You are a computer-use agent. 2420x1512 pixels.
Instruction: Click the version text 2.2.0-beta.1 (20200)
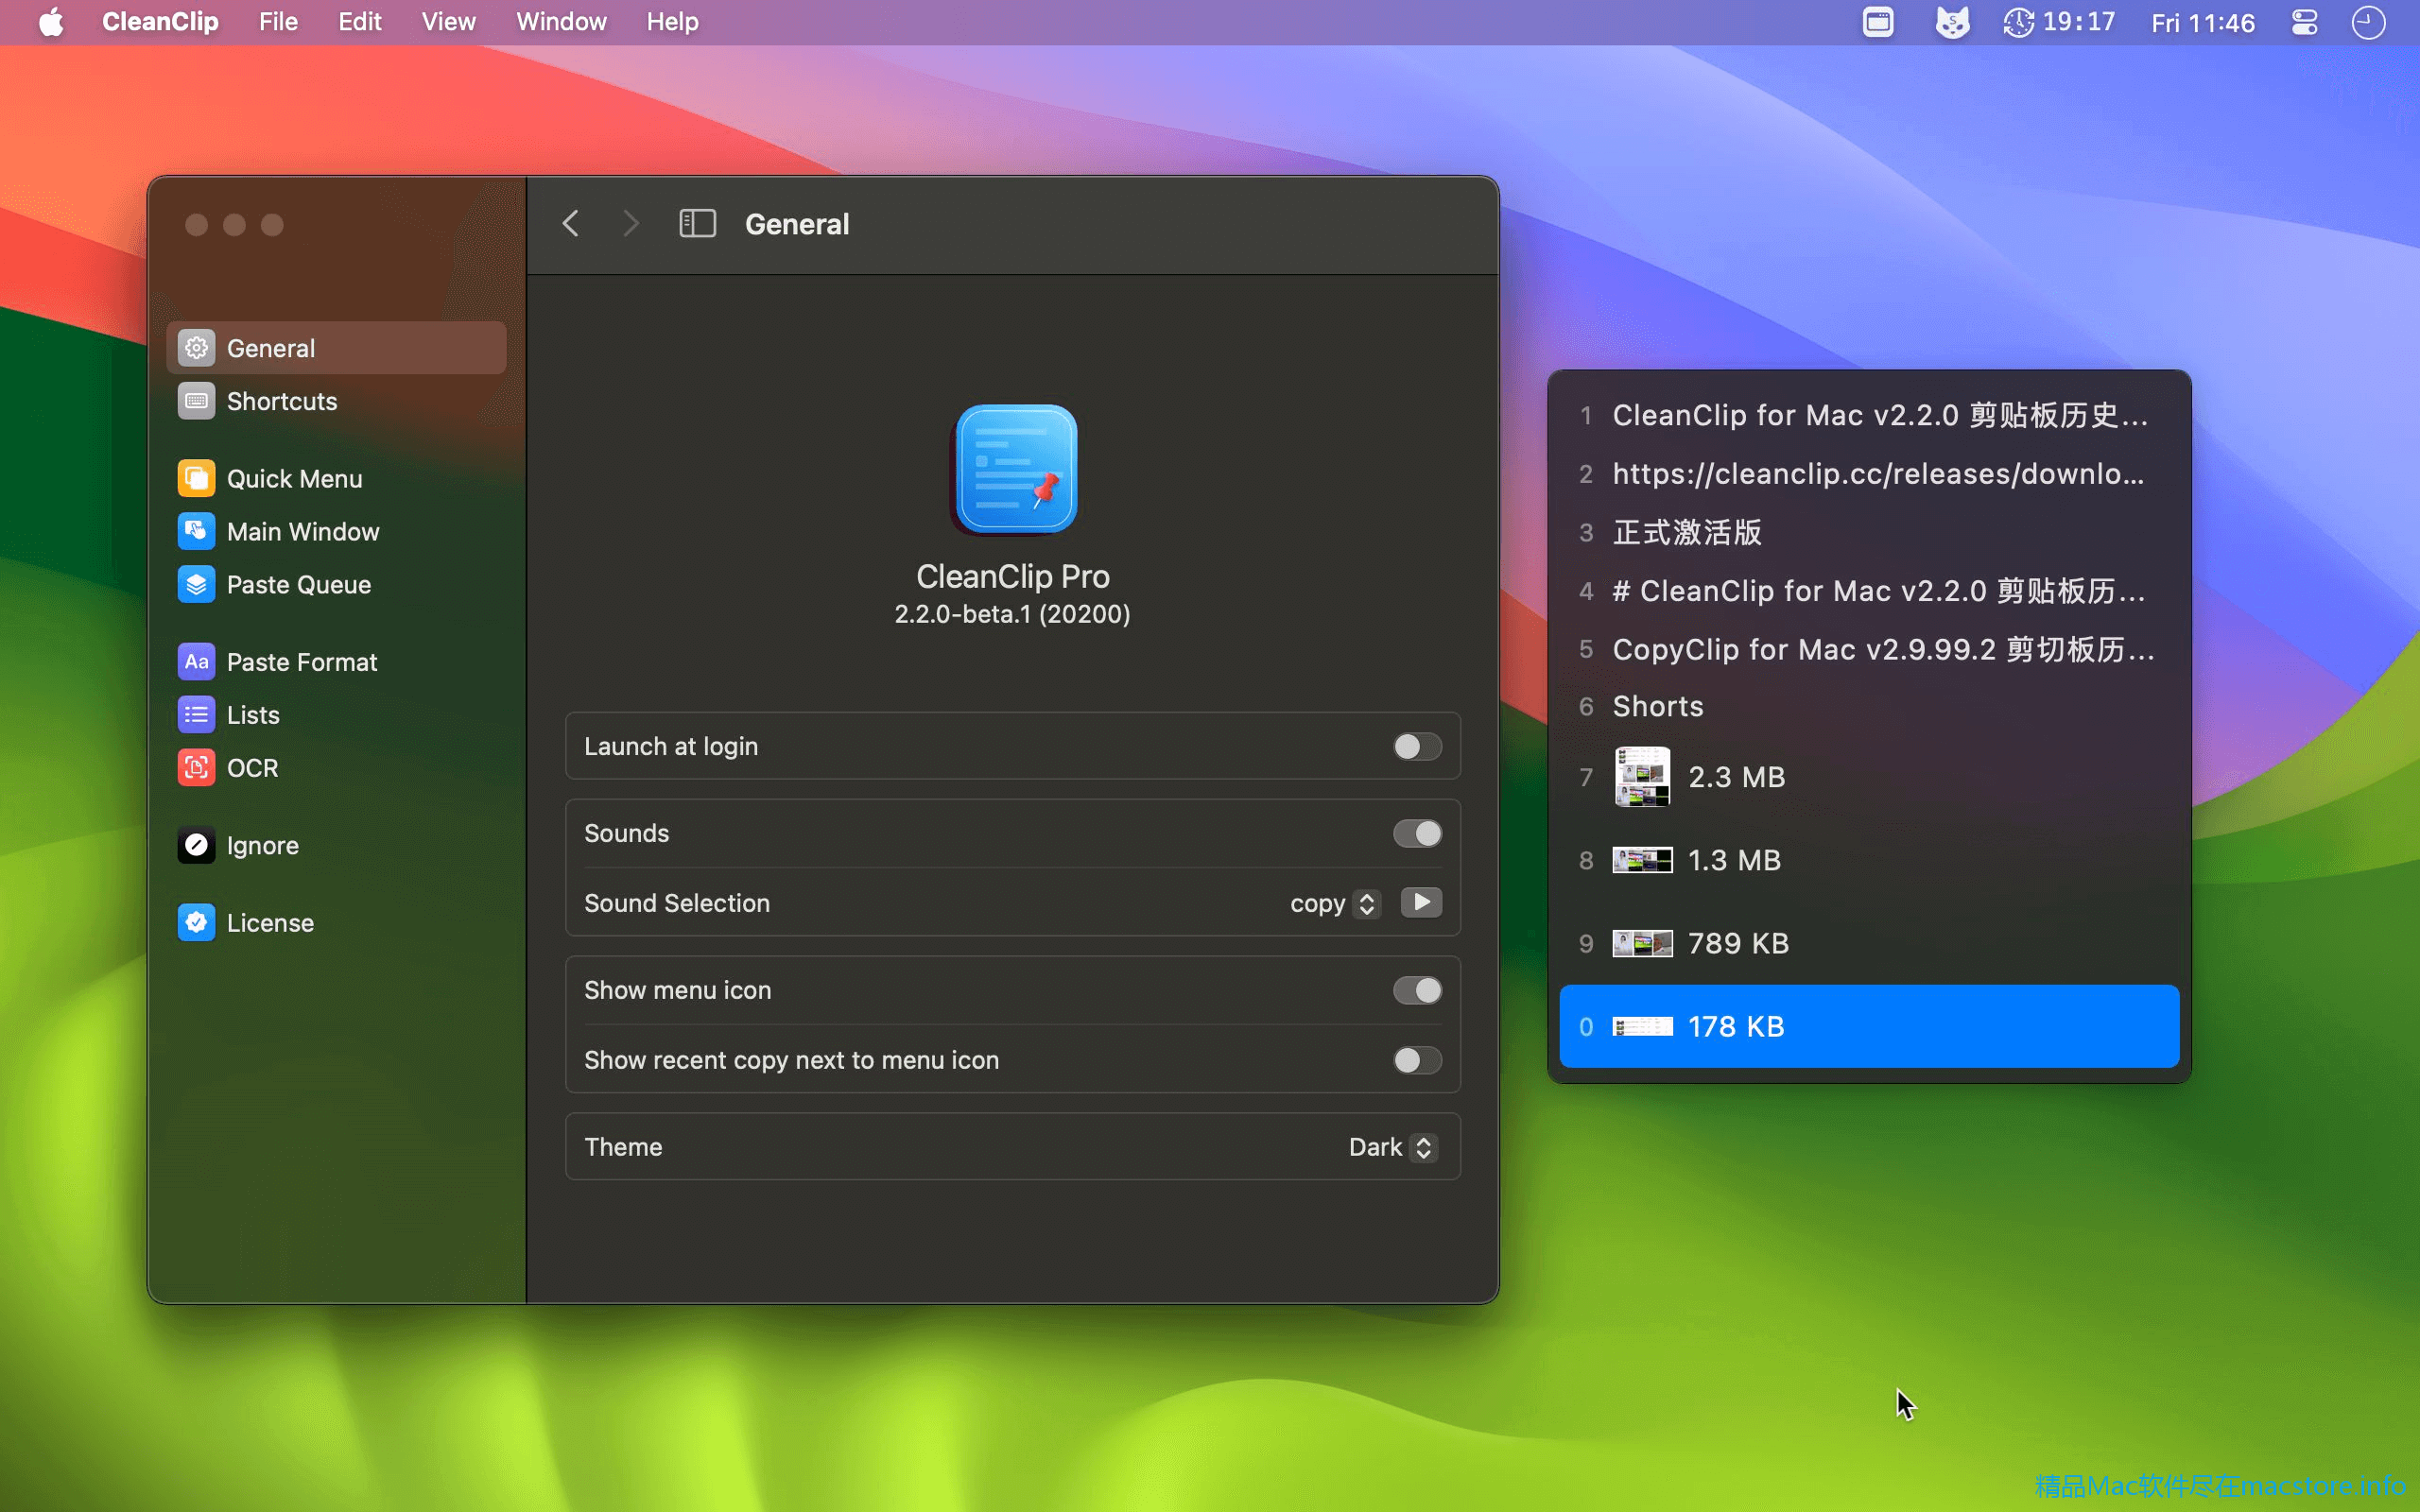point(1012,613)
